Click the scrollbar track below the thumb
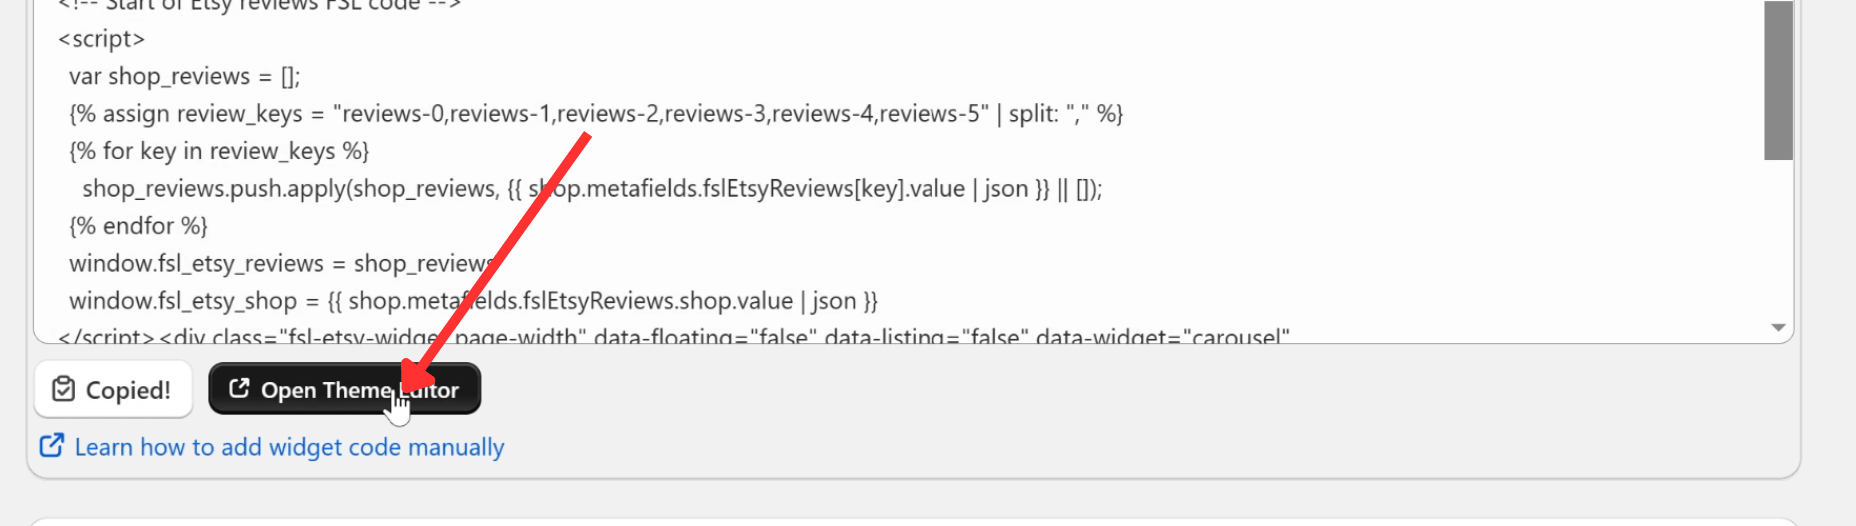The image size is (1856, 526). 1778,238
